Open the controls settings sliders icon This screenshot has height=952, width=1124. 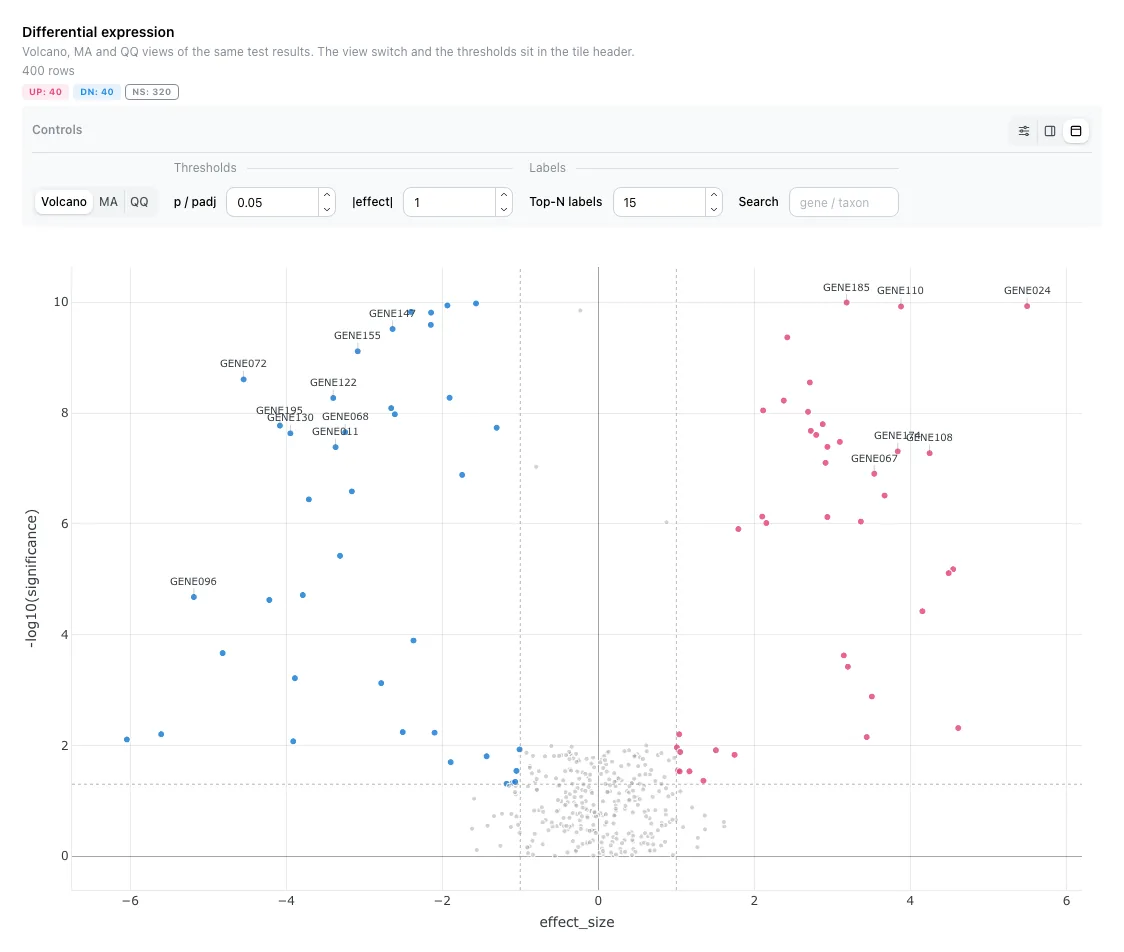coord(1024,130)
